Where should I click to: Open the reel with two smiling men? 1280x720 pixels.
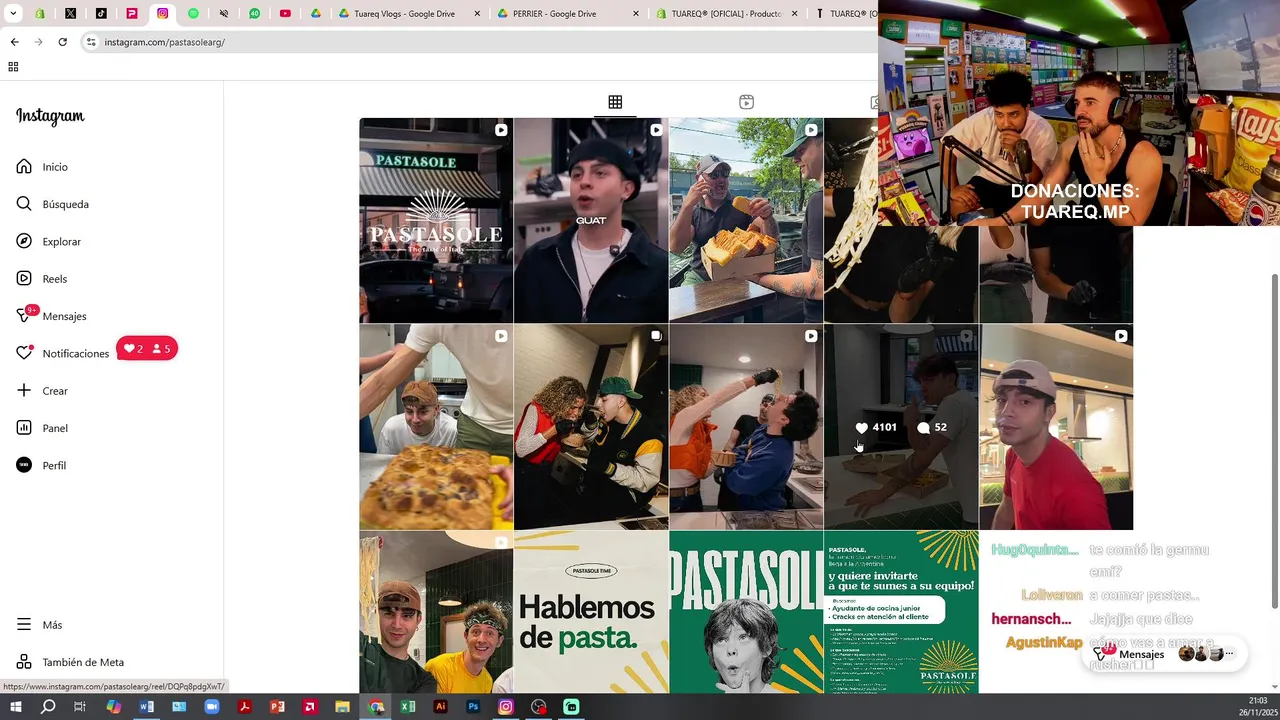436,612
